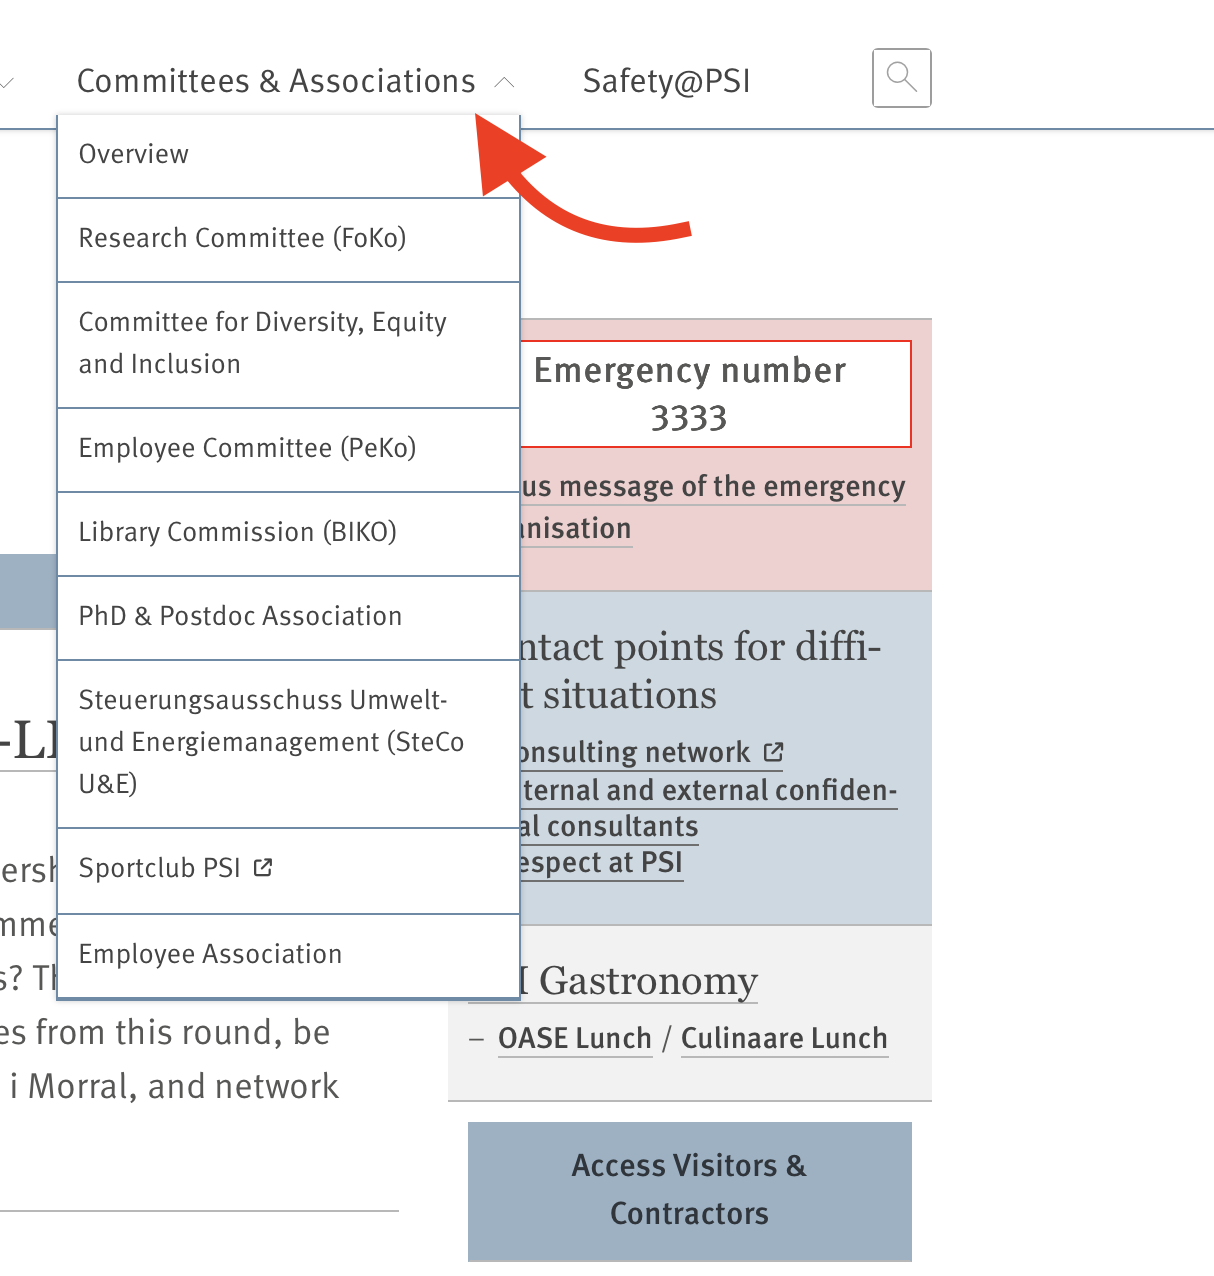Screen dimensions: 1214x1276
Task: Select Overview from the dropdown
Action: (x=134, y=154)
